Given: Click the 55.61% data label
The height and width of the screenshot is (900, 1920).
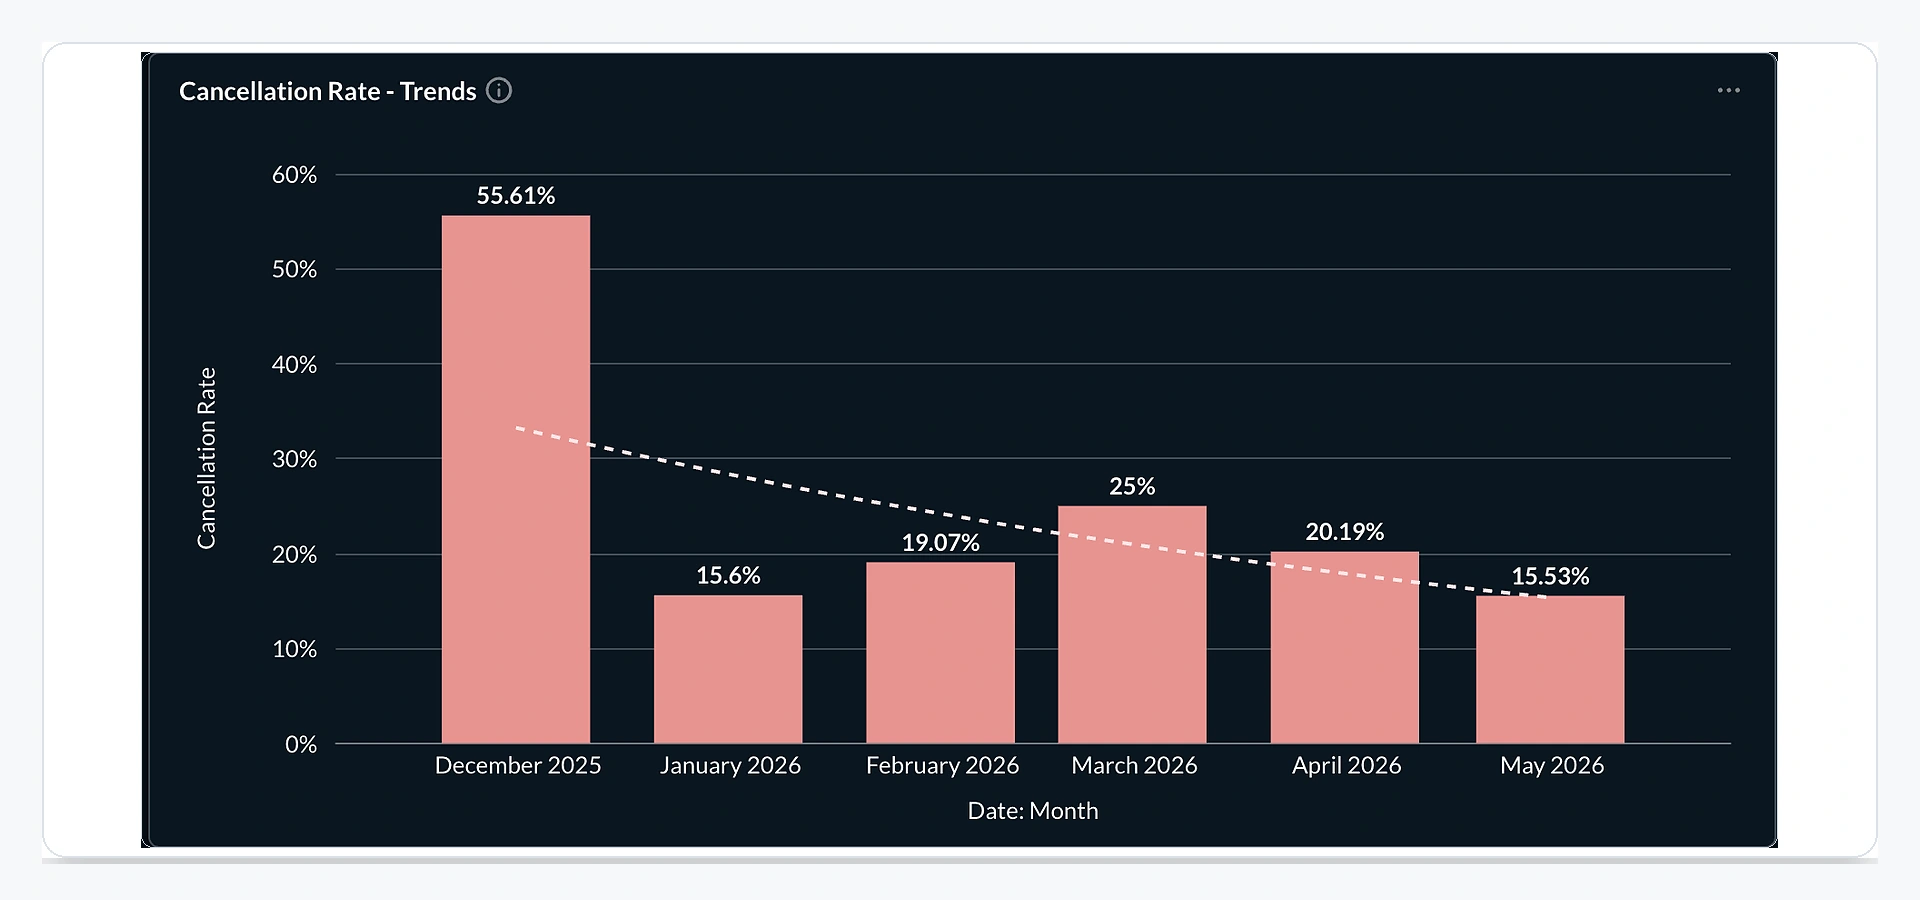Looking at the screenshot, I should [516, 196].
